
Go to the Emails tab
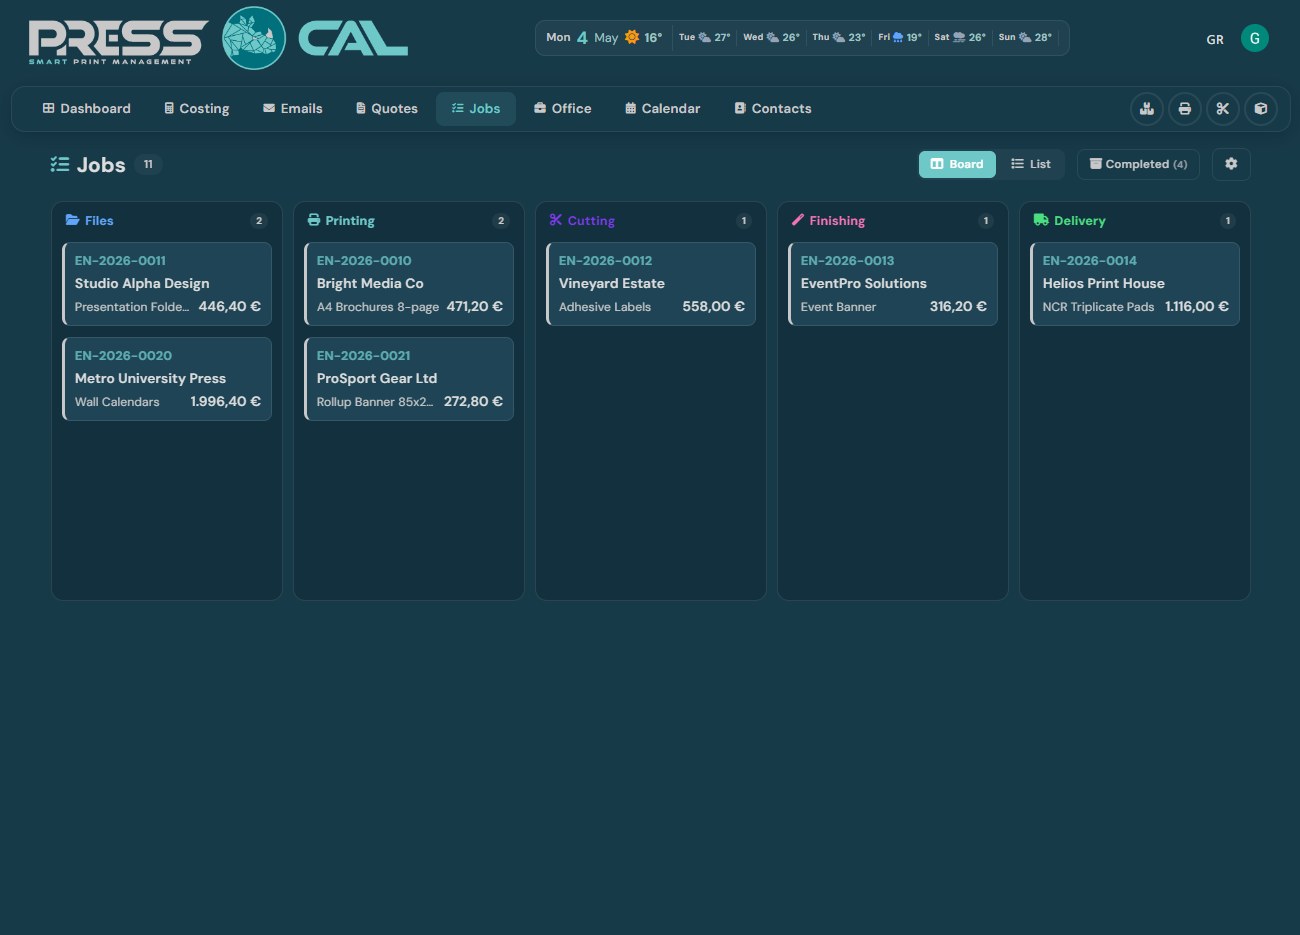pos(293,109)
